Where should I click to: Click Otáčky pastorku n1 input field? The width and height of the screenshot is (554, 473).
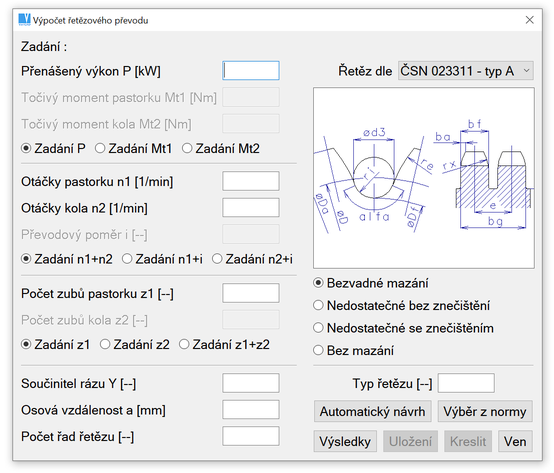point(251,181)
